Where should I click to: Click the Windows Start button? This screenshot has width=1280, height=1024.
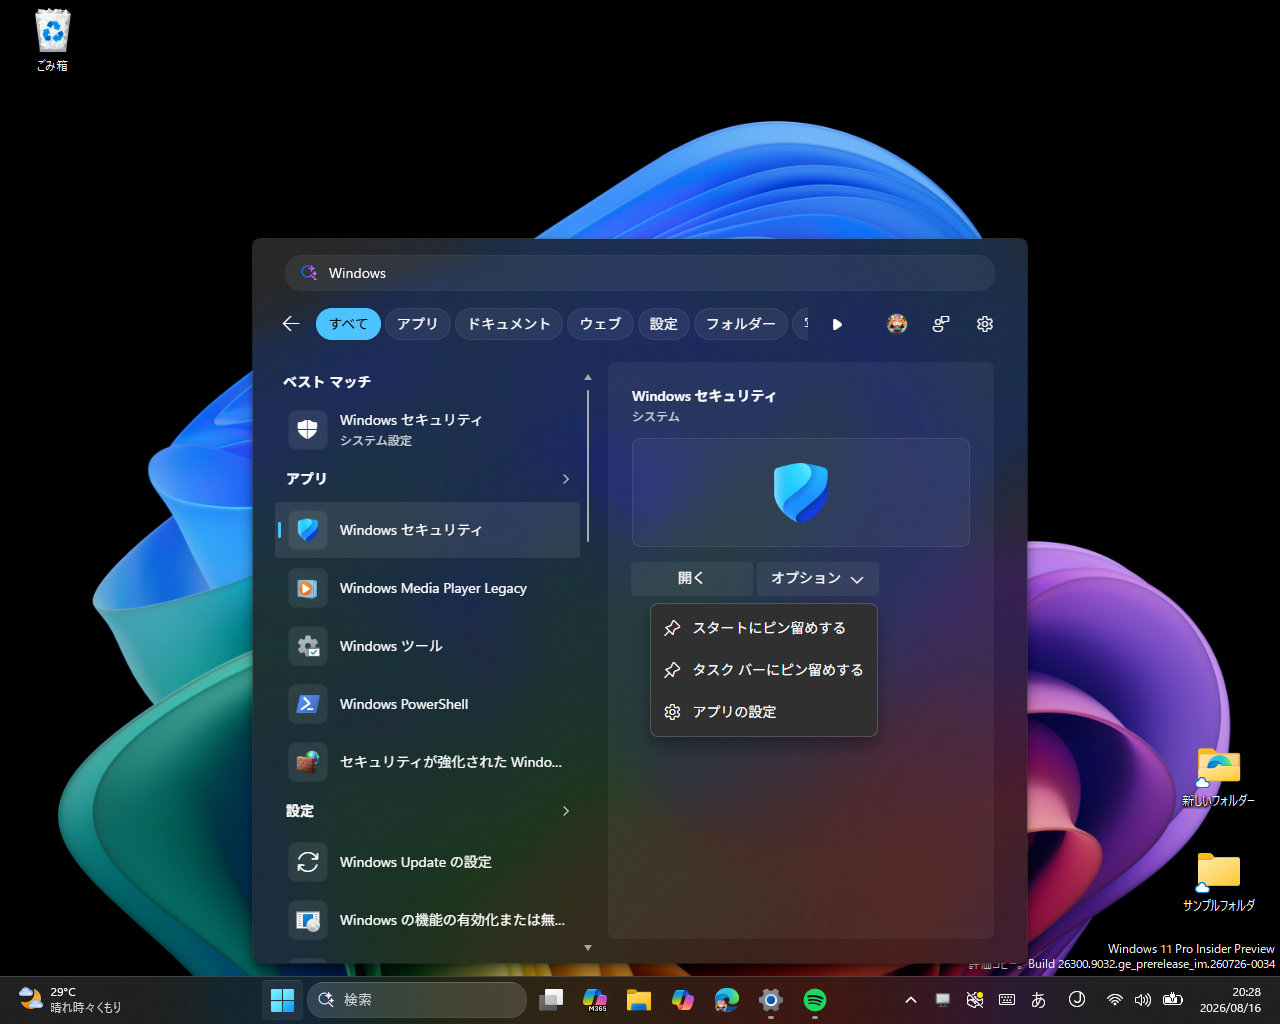283,1000
